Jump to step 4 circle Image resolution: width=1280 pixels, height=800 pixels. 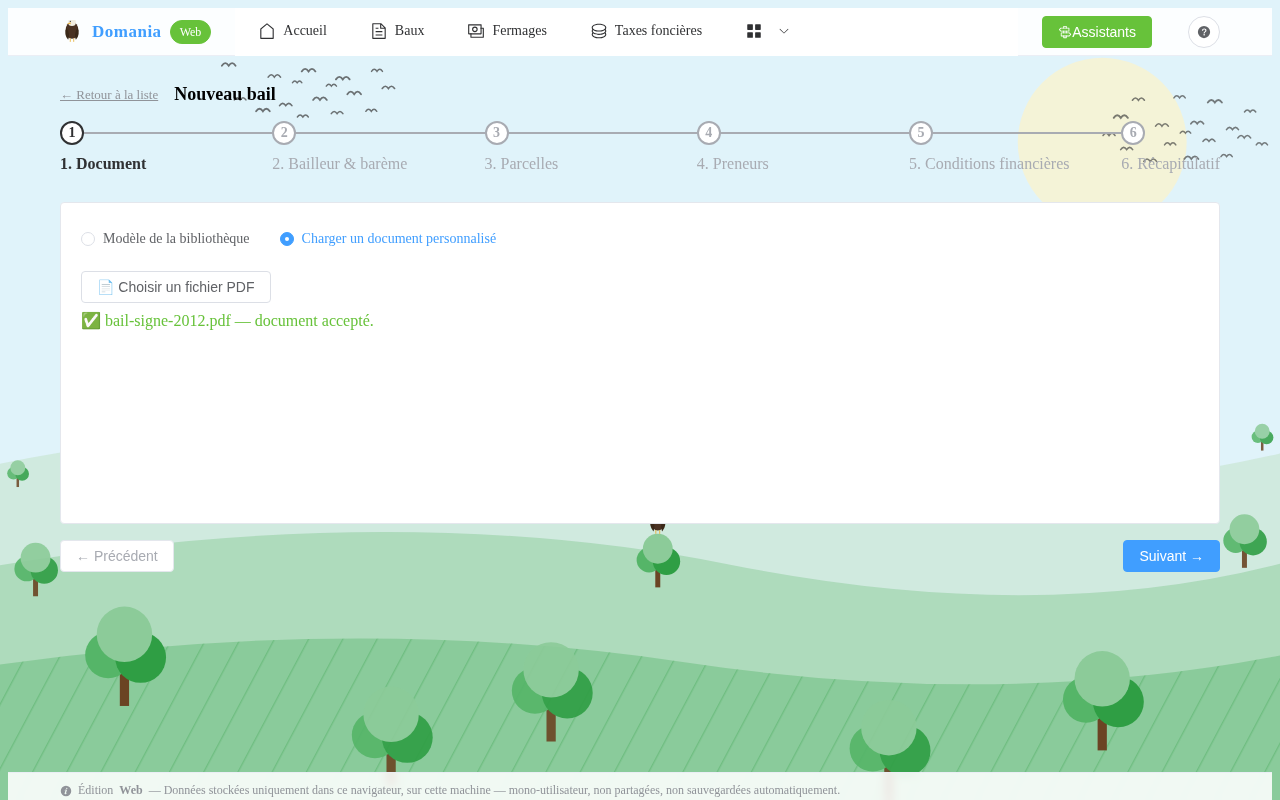pos(709,133)
